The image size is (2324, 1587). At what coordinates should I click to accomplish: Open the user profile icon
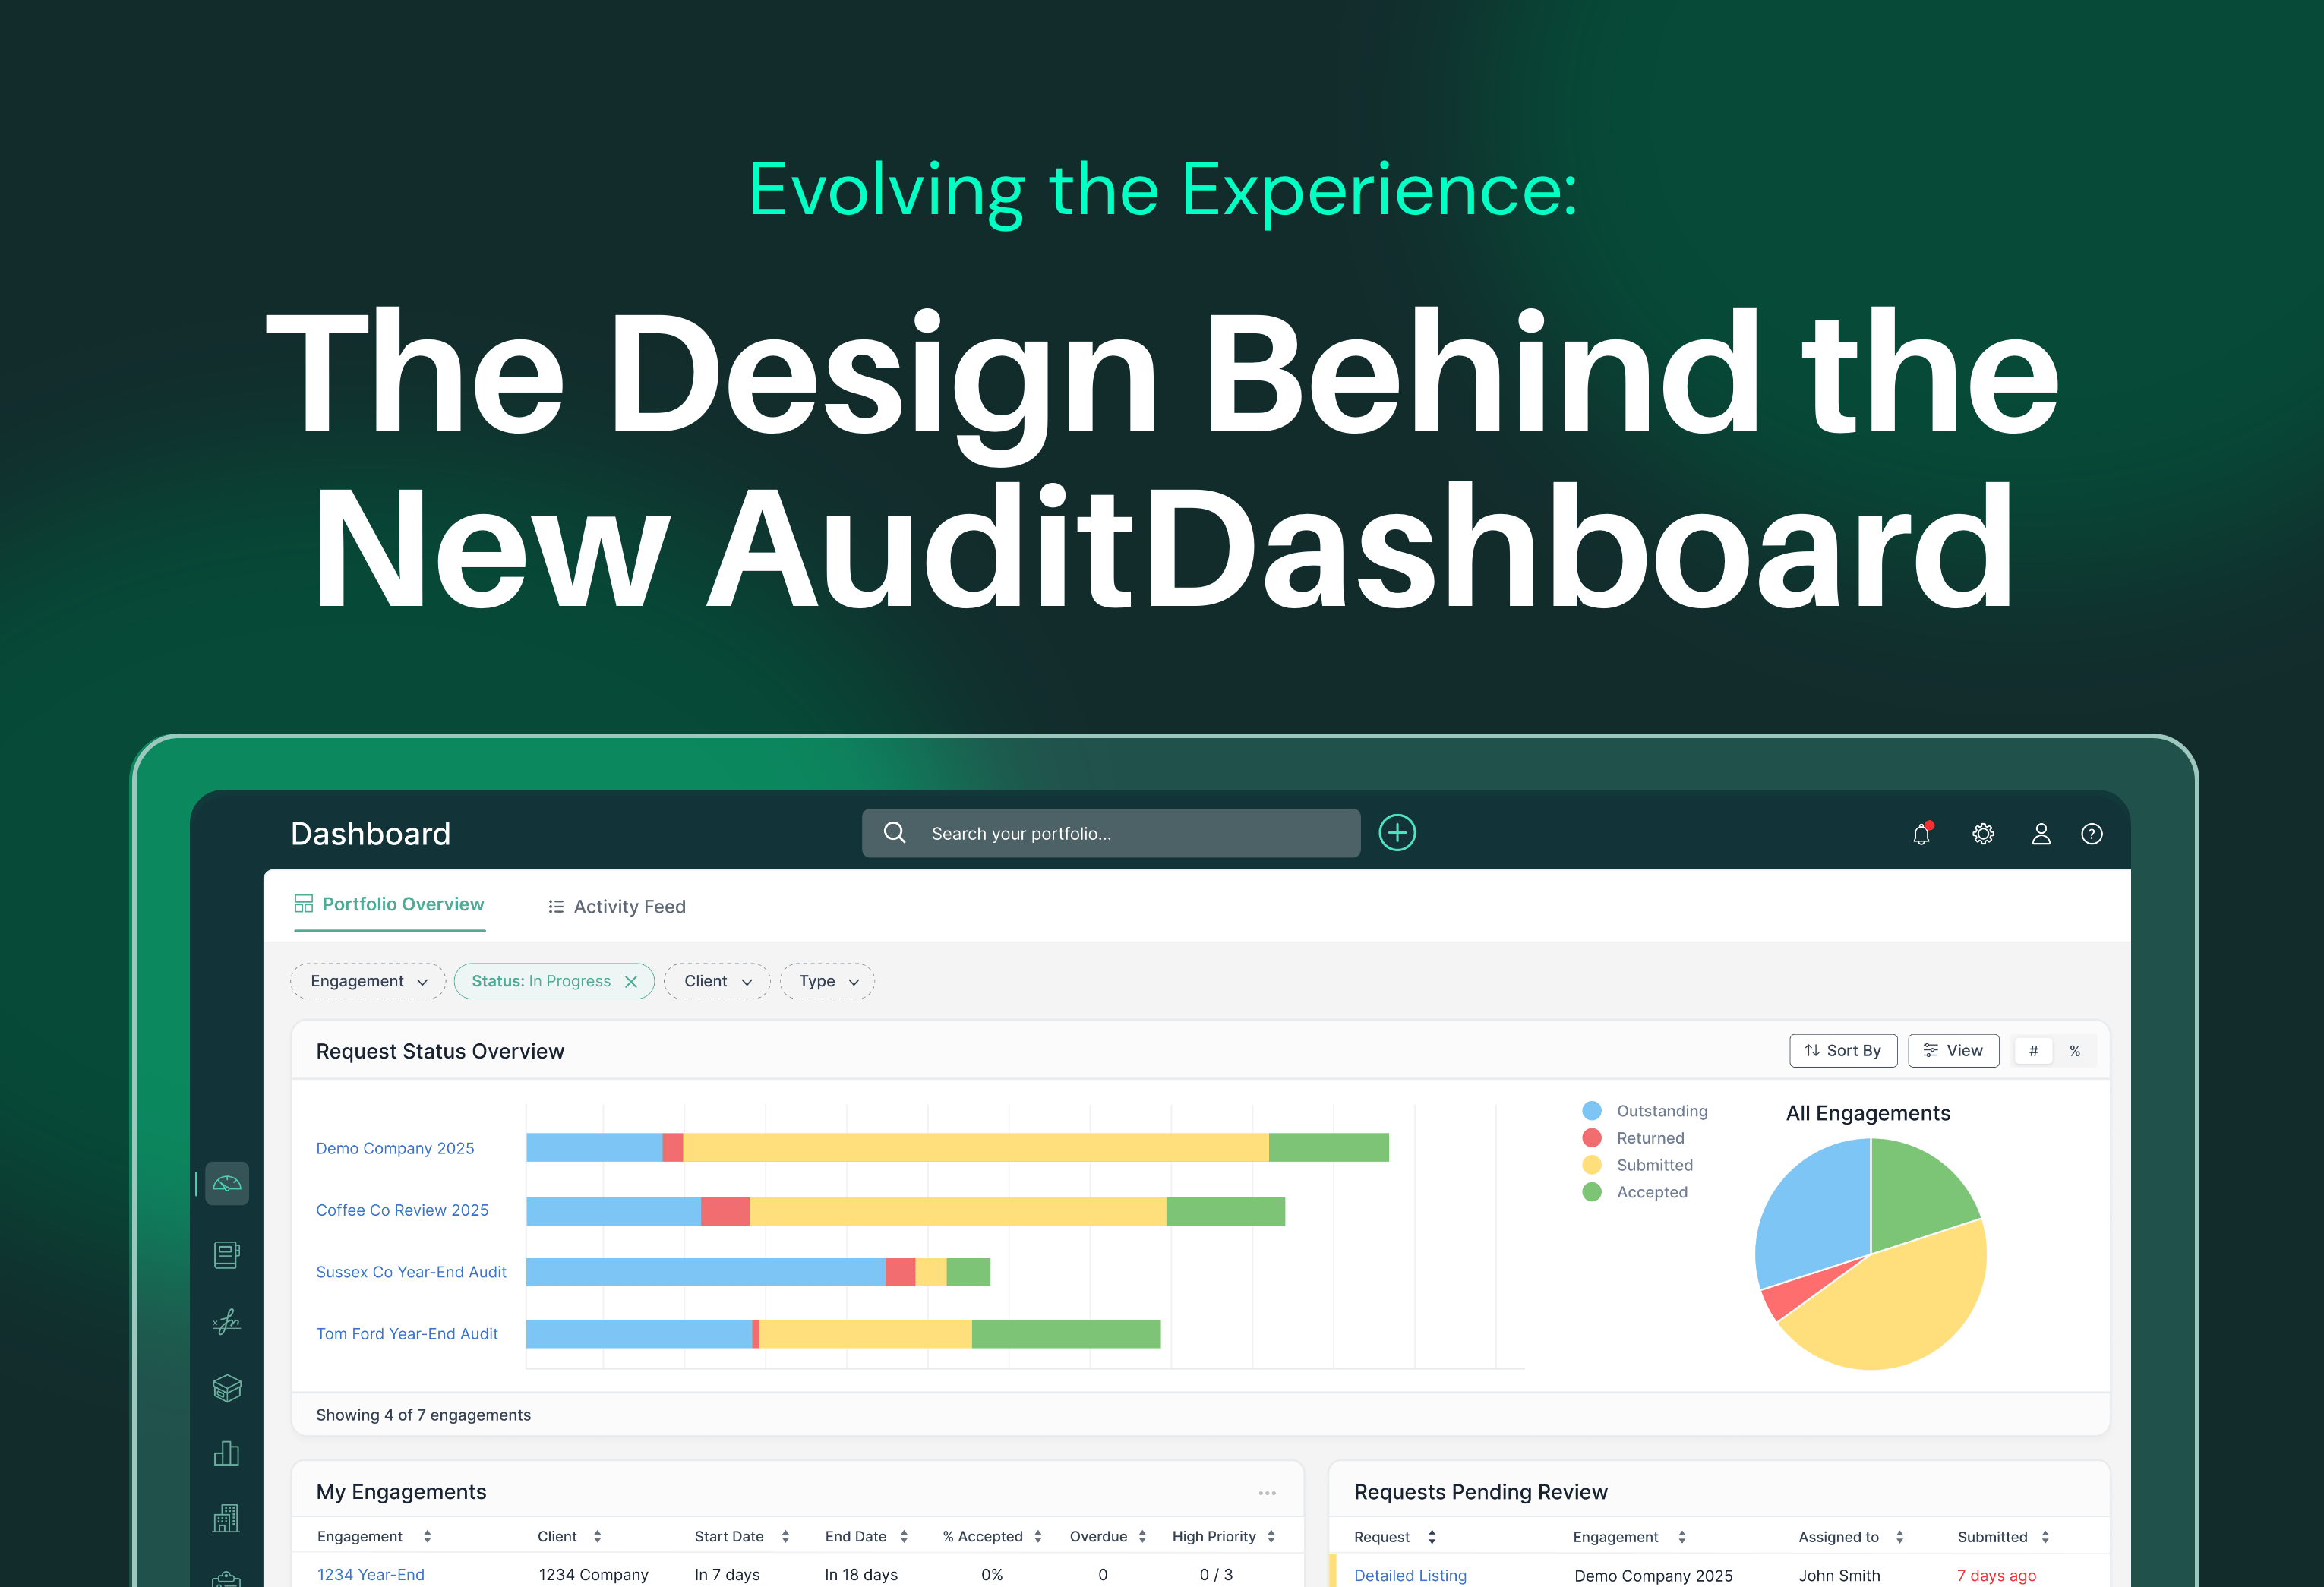(x=2040, y=834)
